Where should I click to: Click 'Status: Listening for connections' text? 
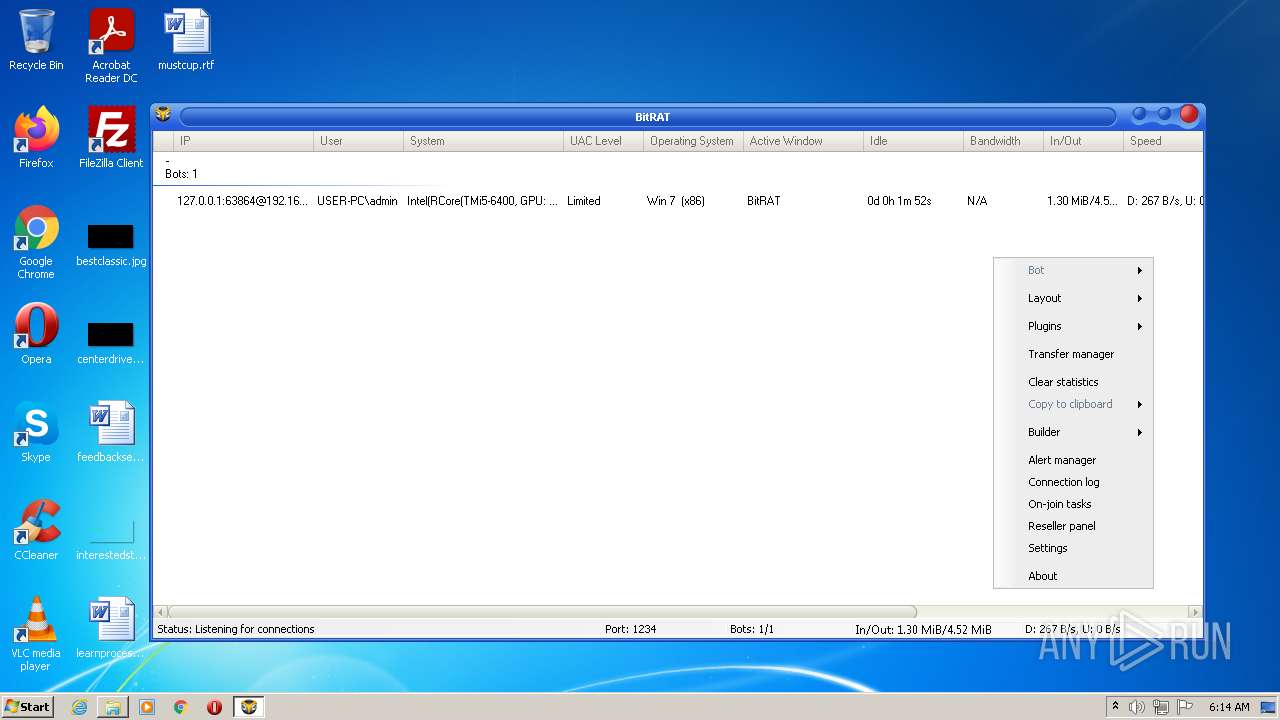(x=236, y=629)
